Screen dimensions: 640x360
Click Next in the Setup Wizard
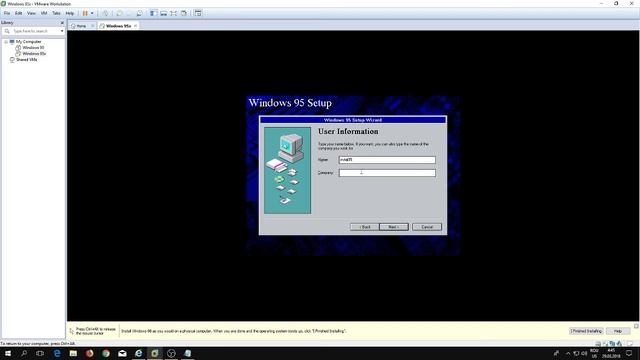[393, 227]
